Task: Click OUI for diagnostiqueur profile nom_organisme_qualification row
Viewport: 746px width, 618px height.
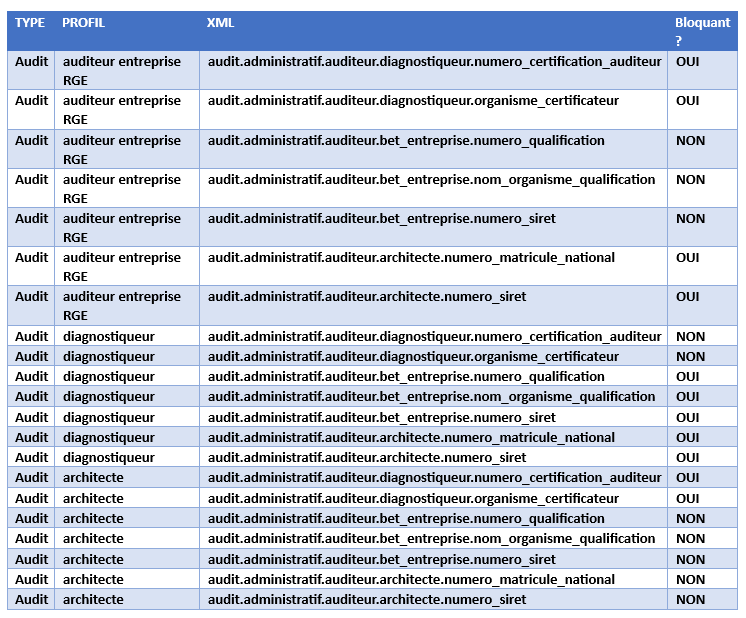Action: [x=687, y=397]
